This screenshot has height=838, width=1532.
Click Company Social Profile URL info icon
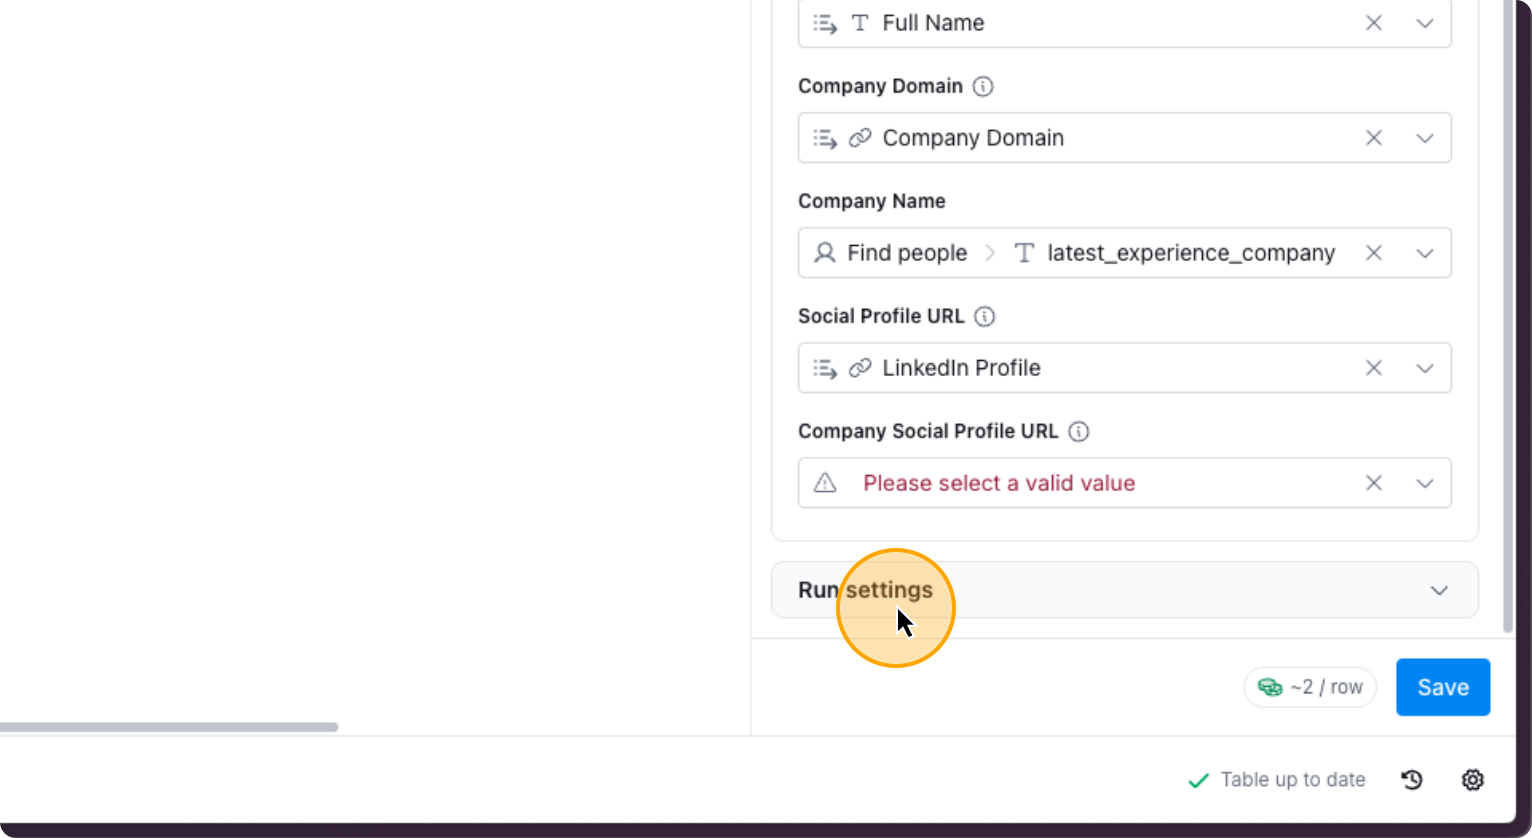click(x=1079, y=431)
